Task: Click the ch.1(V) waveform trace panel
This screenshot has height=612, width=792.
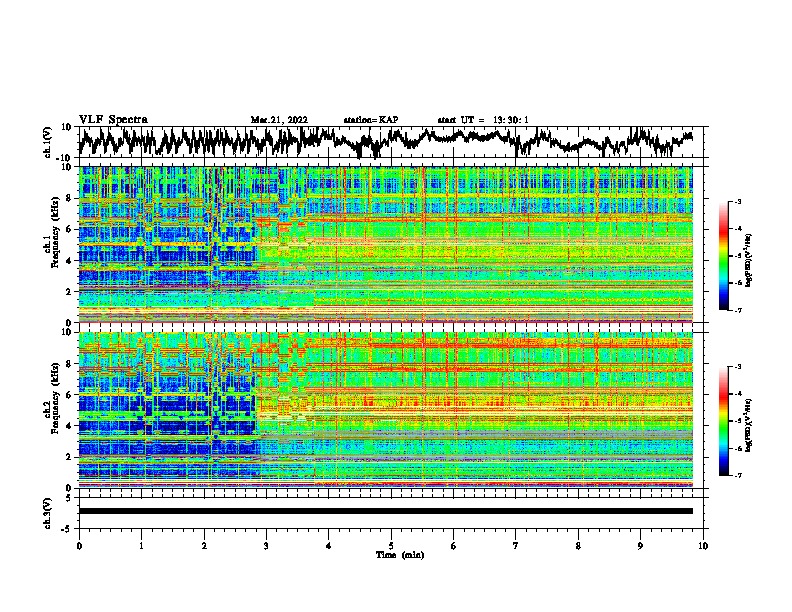Action: coord(393,142)
